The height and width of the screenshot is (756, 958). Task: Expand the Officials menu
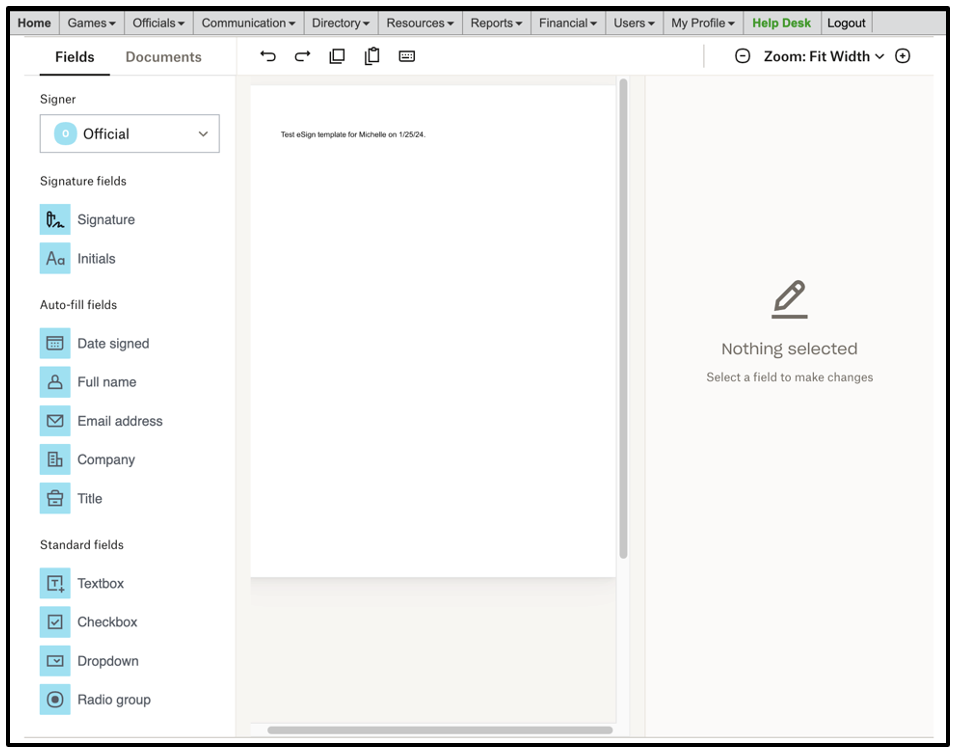[x=159, y=23]
